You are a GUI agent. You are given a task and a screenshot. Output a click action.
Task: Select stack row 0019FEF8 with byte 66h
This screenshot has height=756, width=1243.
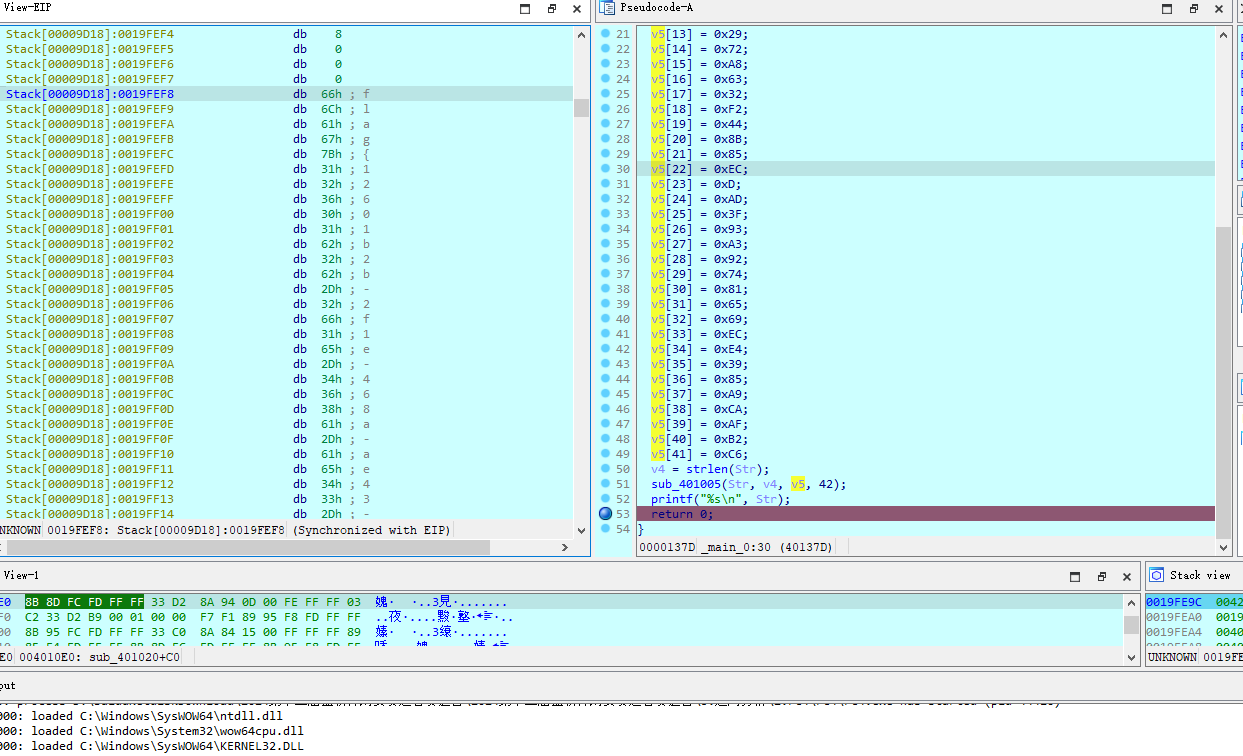click(287, 94)
